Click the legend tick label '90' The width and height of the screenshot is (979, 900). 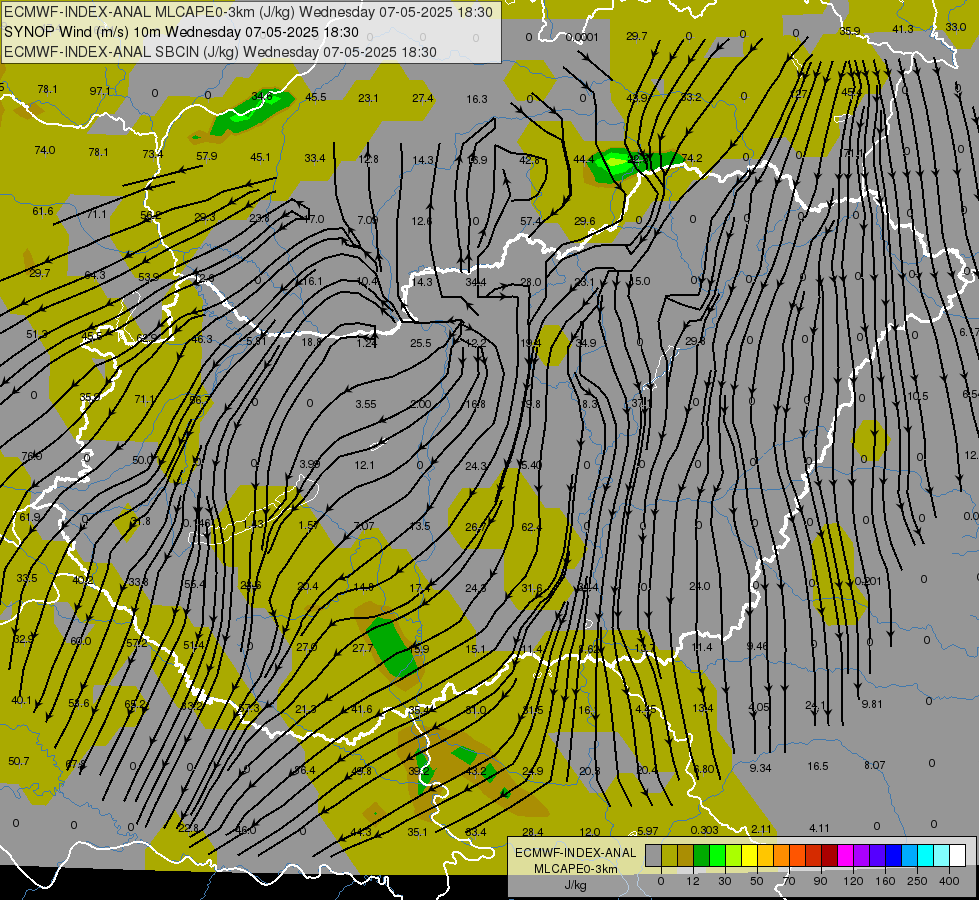click(820, 881)
